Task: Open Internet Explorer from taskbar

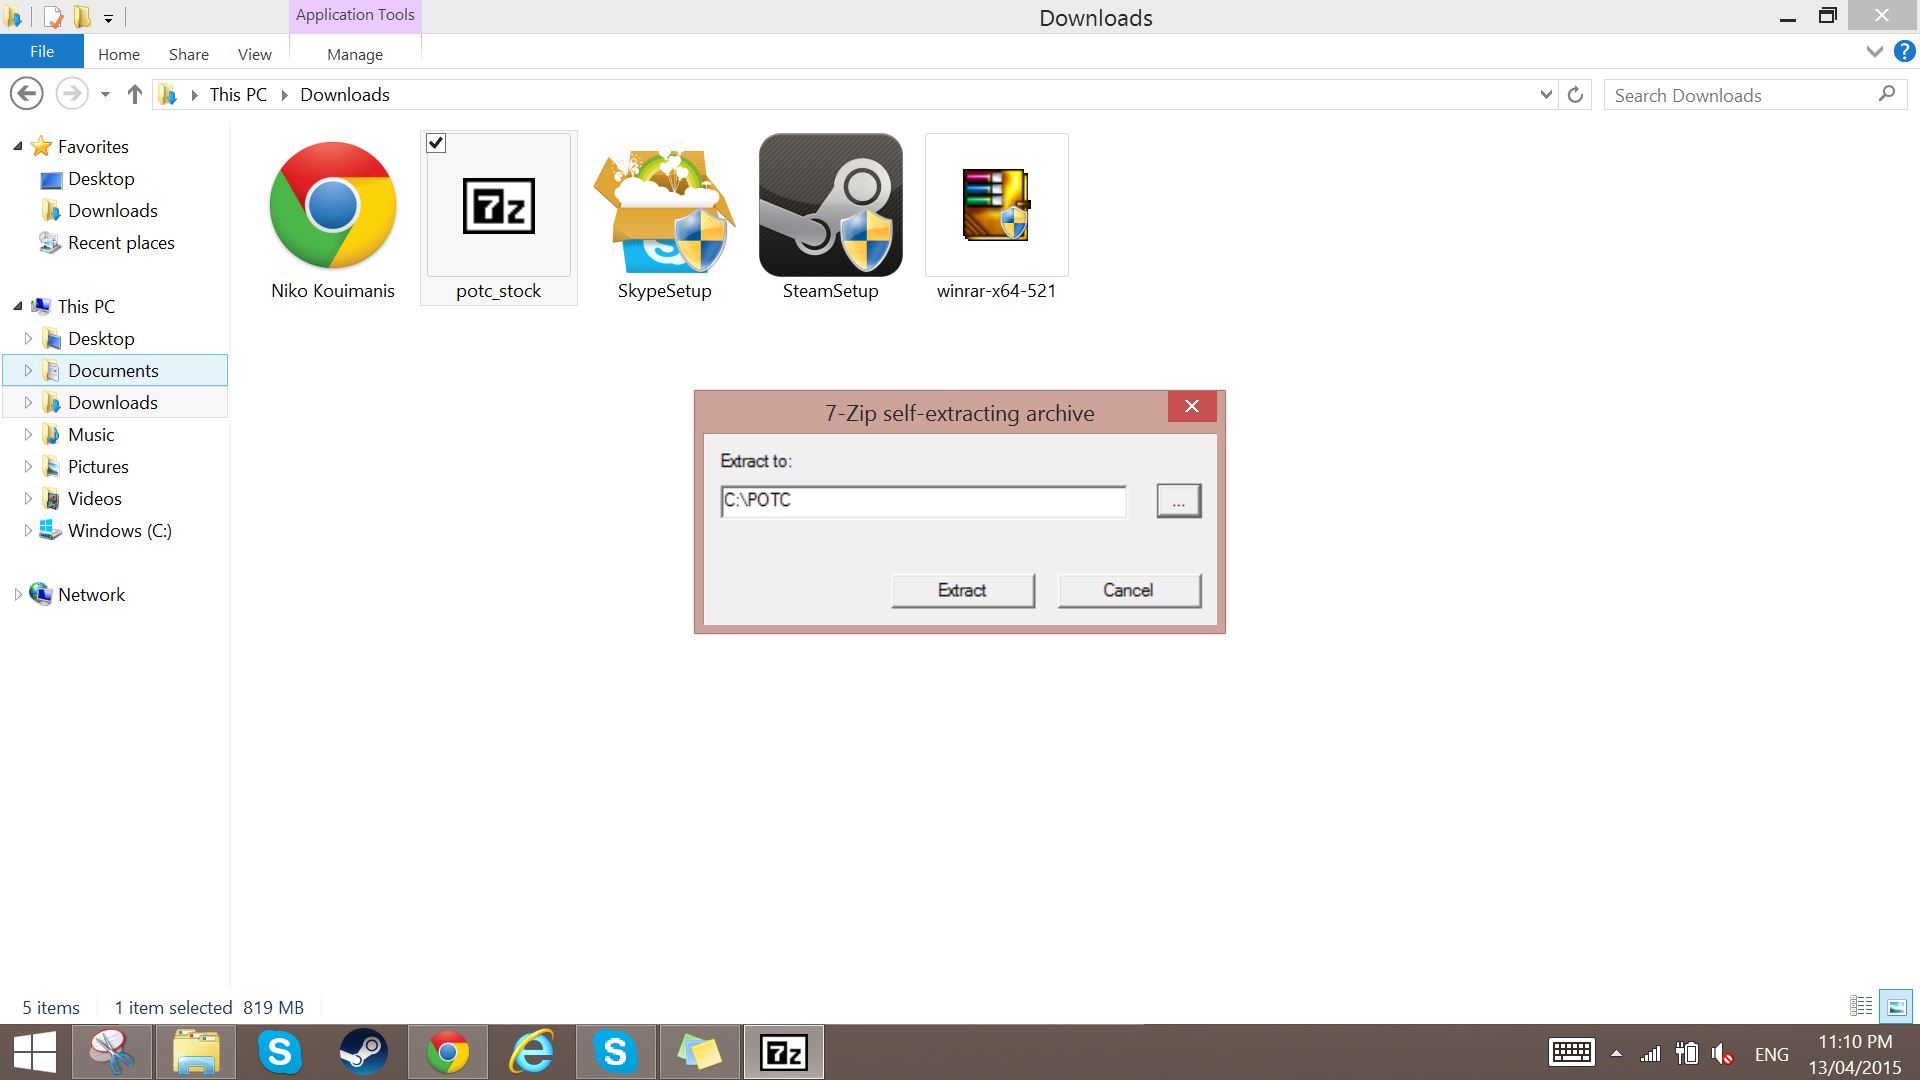Action: click(x=532, y=1052)
